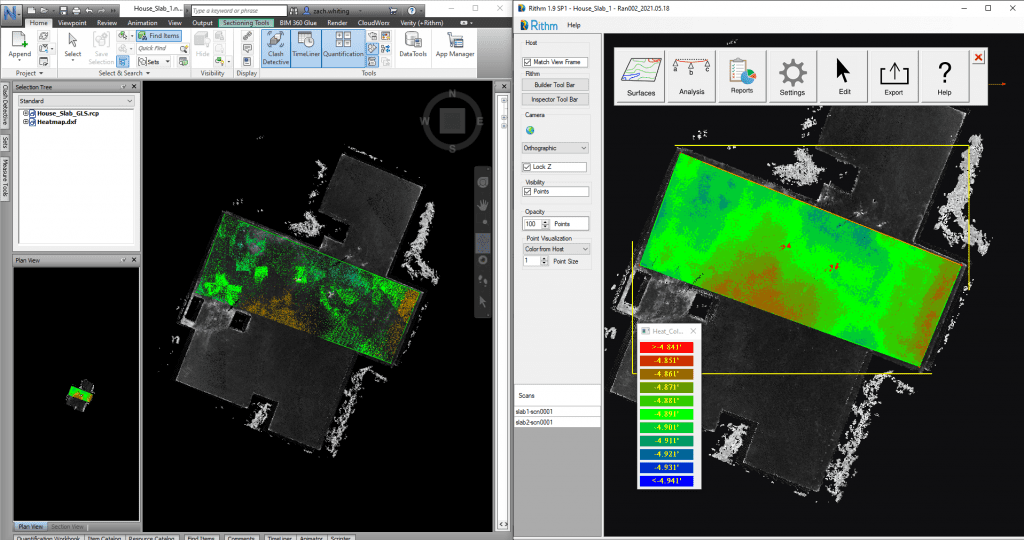Expand the House_Slab_GLS.rcp tree node
The width and height of the screenshot is (1024, 540).
pos(25,114)
